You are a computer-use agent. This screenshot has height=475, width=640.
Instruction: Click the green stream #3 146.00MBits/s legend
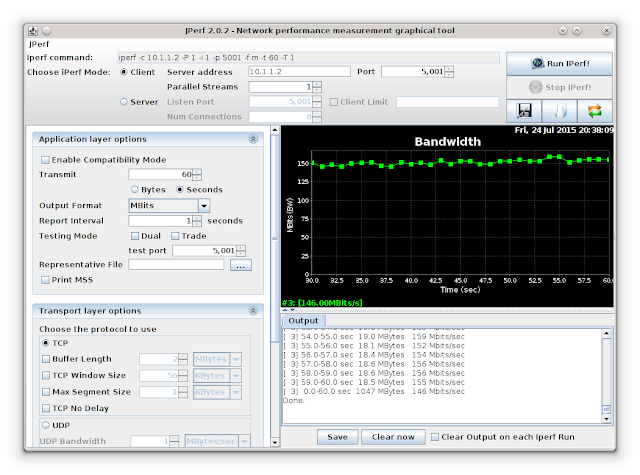click(322, 303)
